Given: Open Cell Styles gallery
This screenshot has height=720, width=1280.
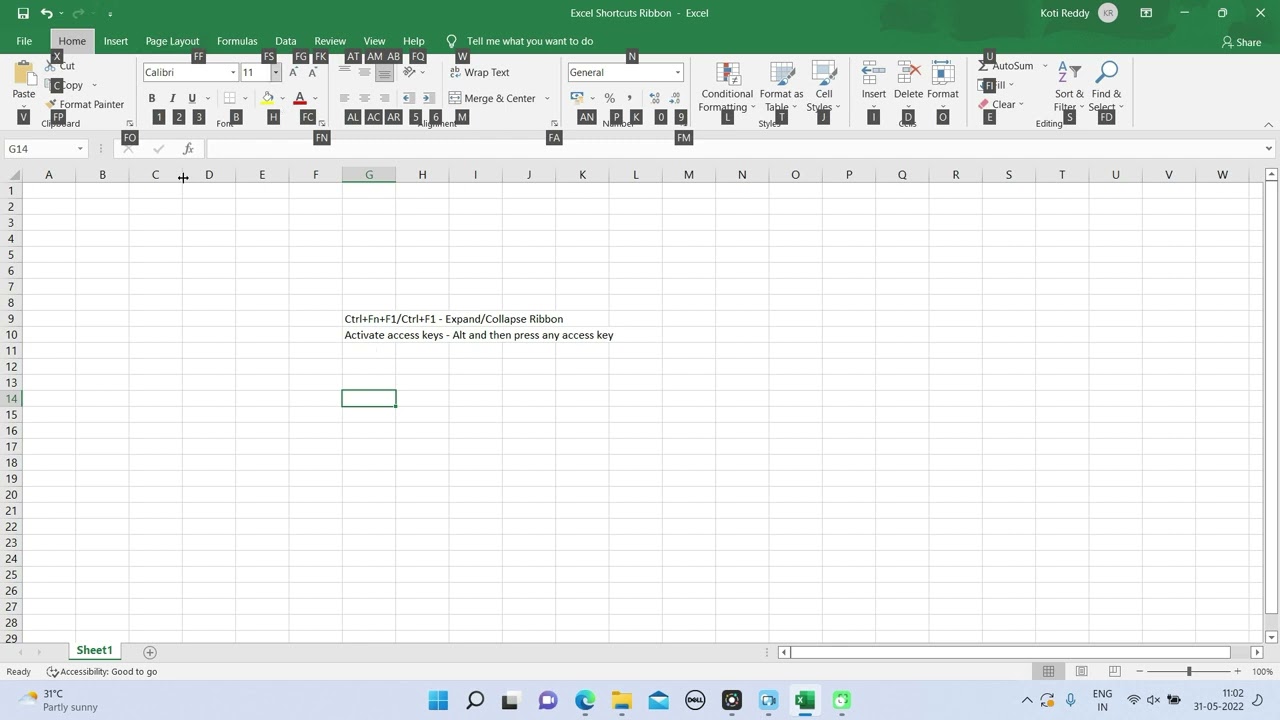Looking at the screenshot, I should [x=823, y=87].
